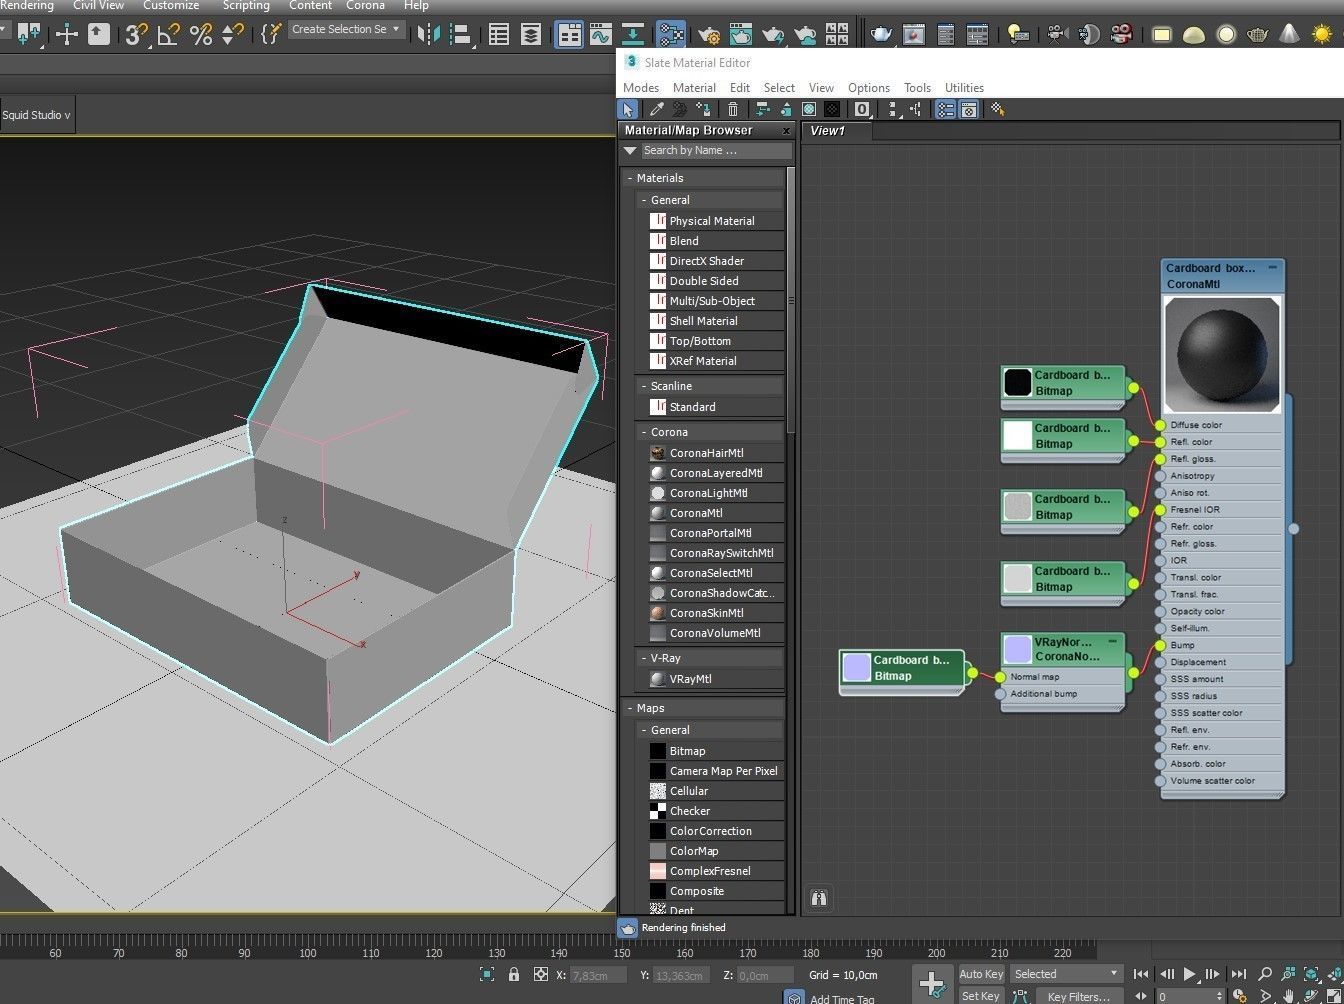Viewport: 1344px width, 1004px height.
Task: Collapse the VRayNormal CoronaNormal node
Action: pyautogui.click(x=1113, y=641)
